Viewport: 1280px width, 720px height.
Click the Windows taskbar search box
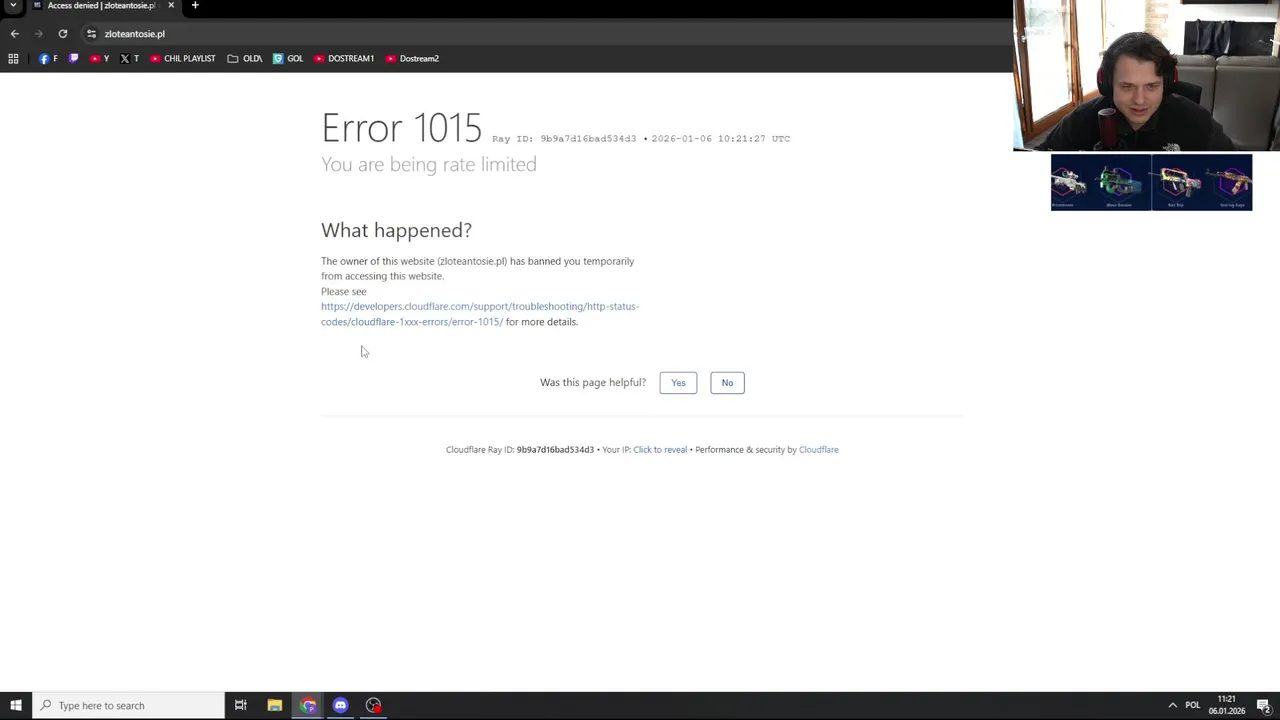[x=128, y=706]
